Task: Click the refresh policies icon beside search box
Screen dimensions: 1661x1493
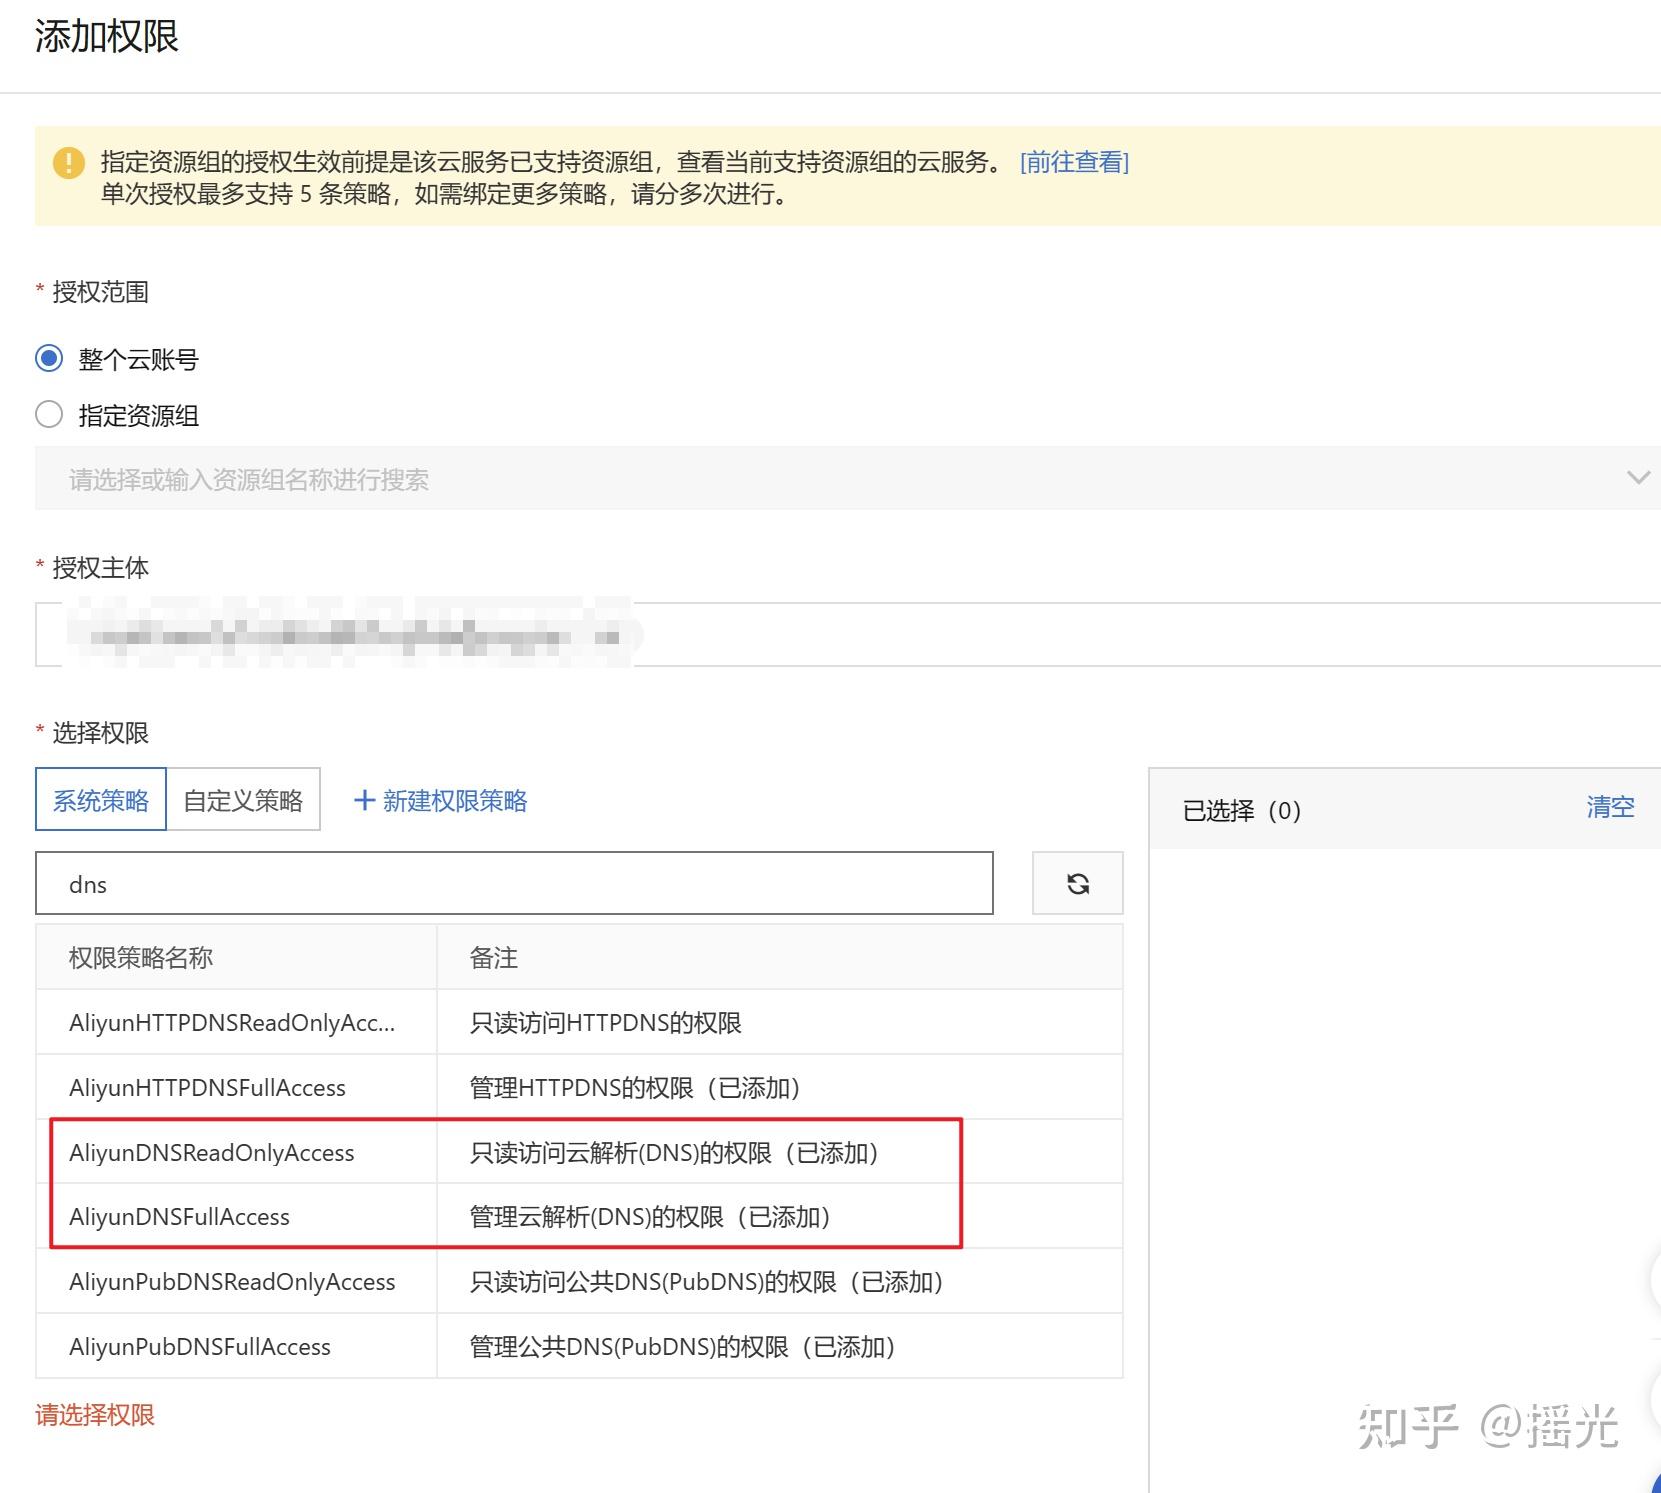Action: point(1077,883)
